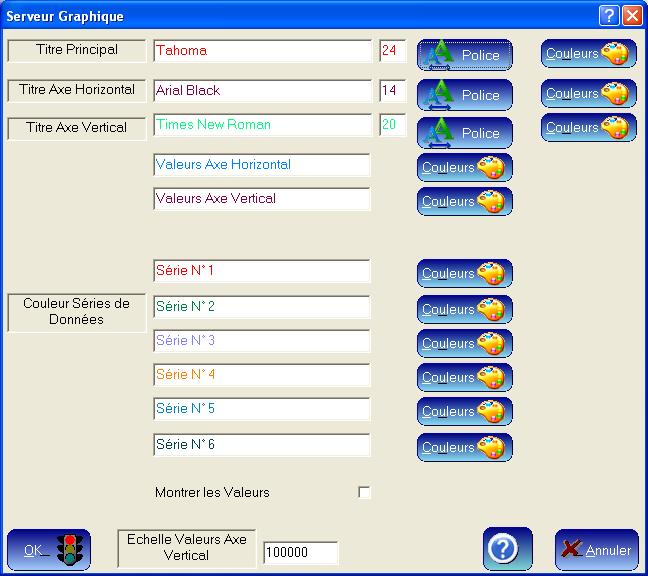Click the Tahoma font name field
Screen dimensions: 648x576
click(262, 51)
